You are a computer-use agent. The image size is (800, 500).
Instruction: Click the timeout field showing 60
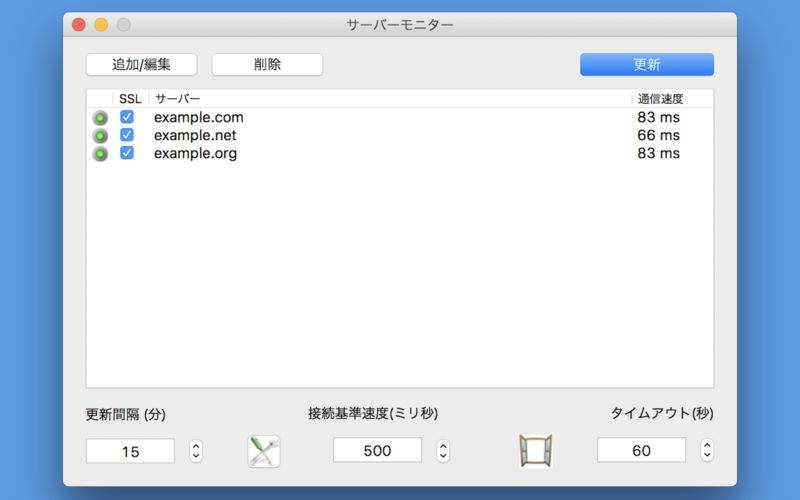[641, 451]
